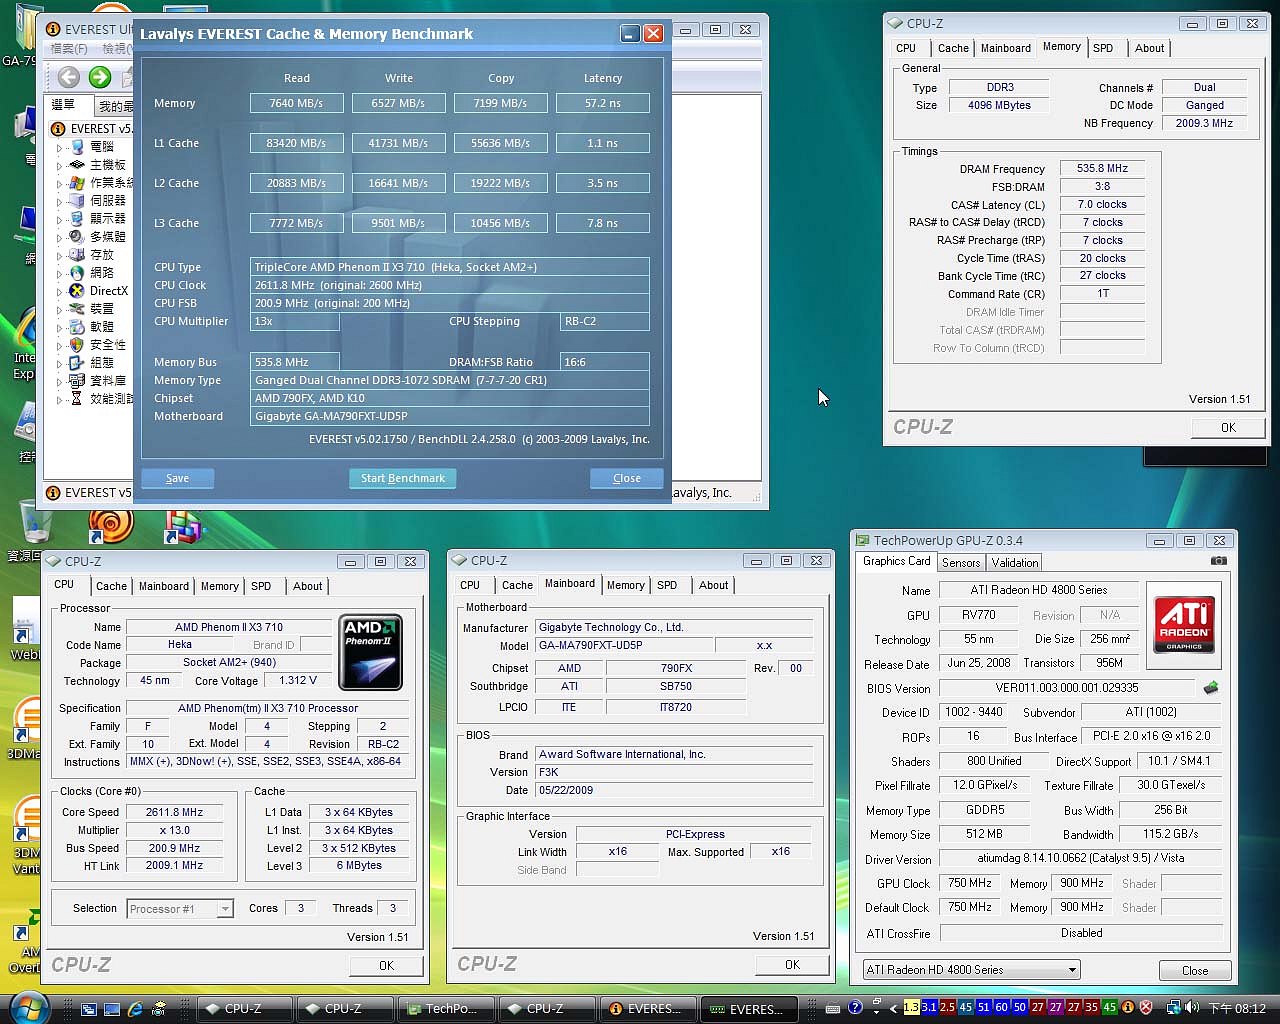Select the 伺服器 server icon in EVEREST tree

(x=77, y=201)
